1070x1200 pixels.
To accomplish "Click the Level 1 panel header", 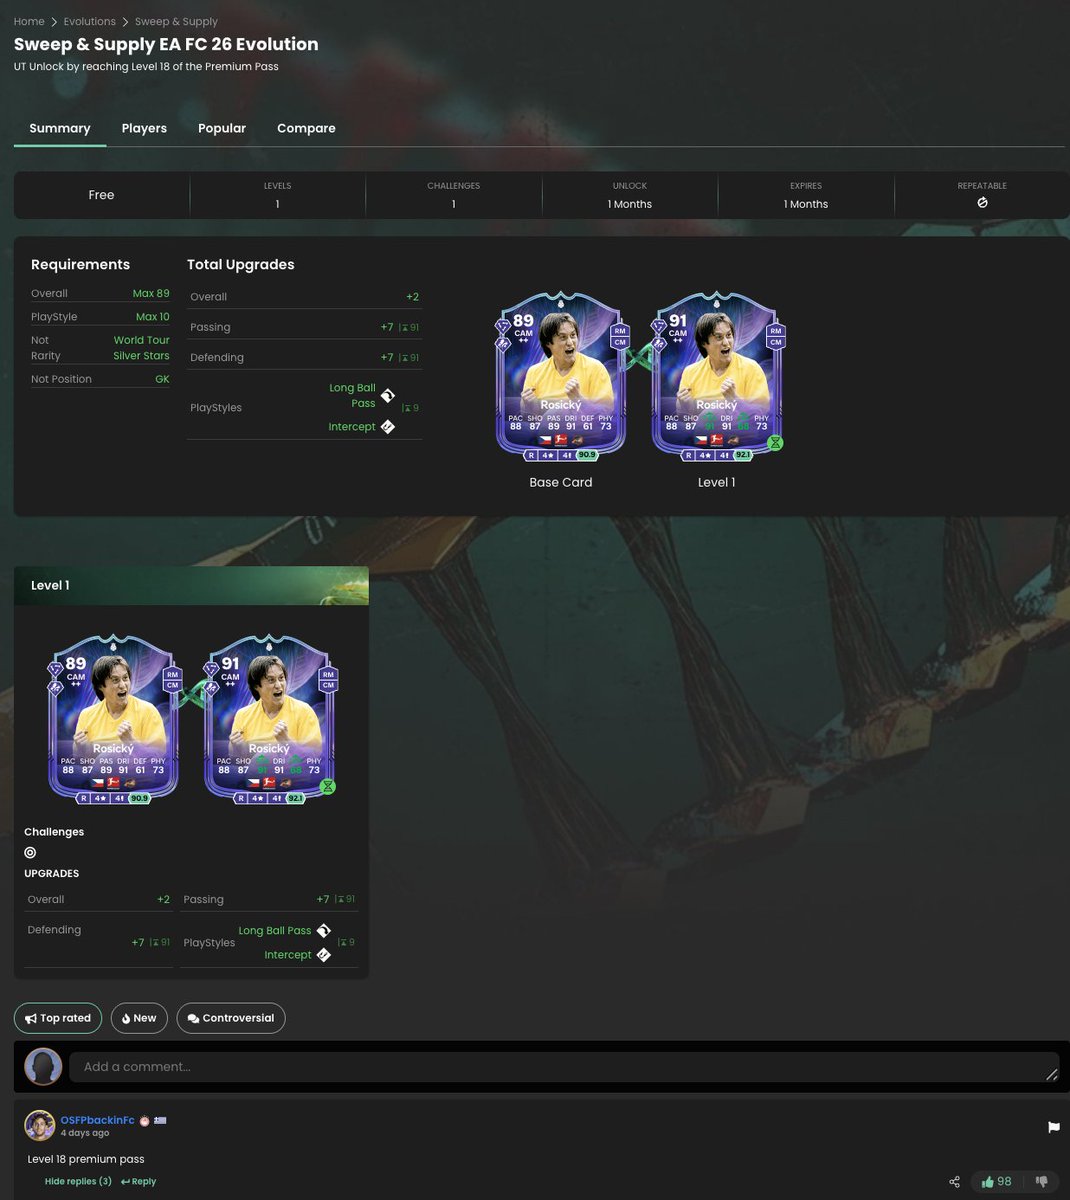I will [191, 586].
